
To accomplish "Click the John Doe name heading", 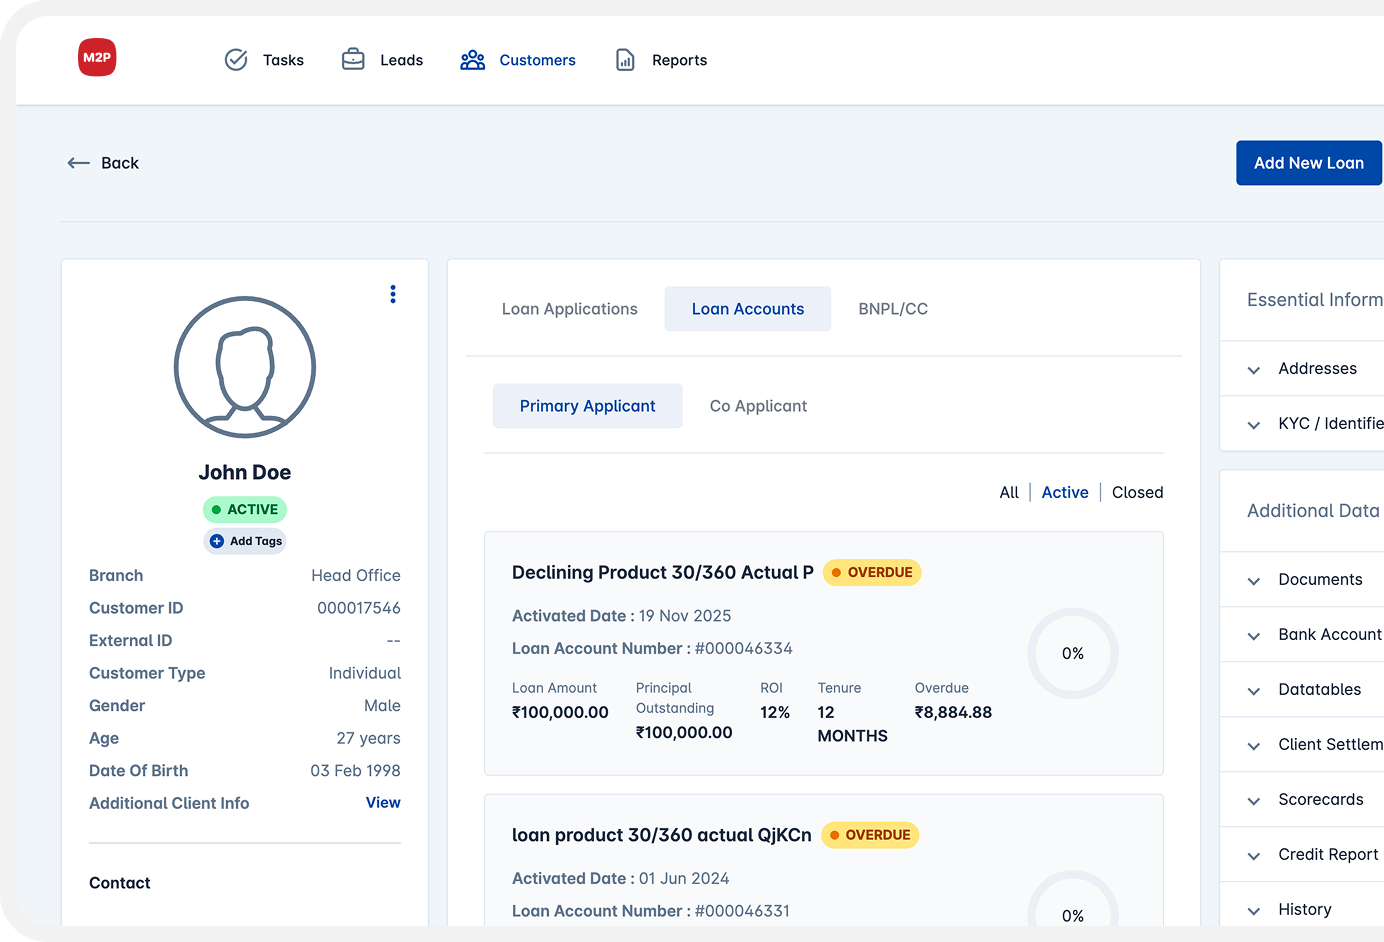I will [245, 472].
